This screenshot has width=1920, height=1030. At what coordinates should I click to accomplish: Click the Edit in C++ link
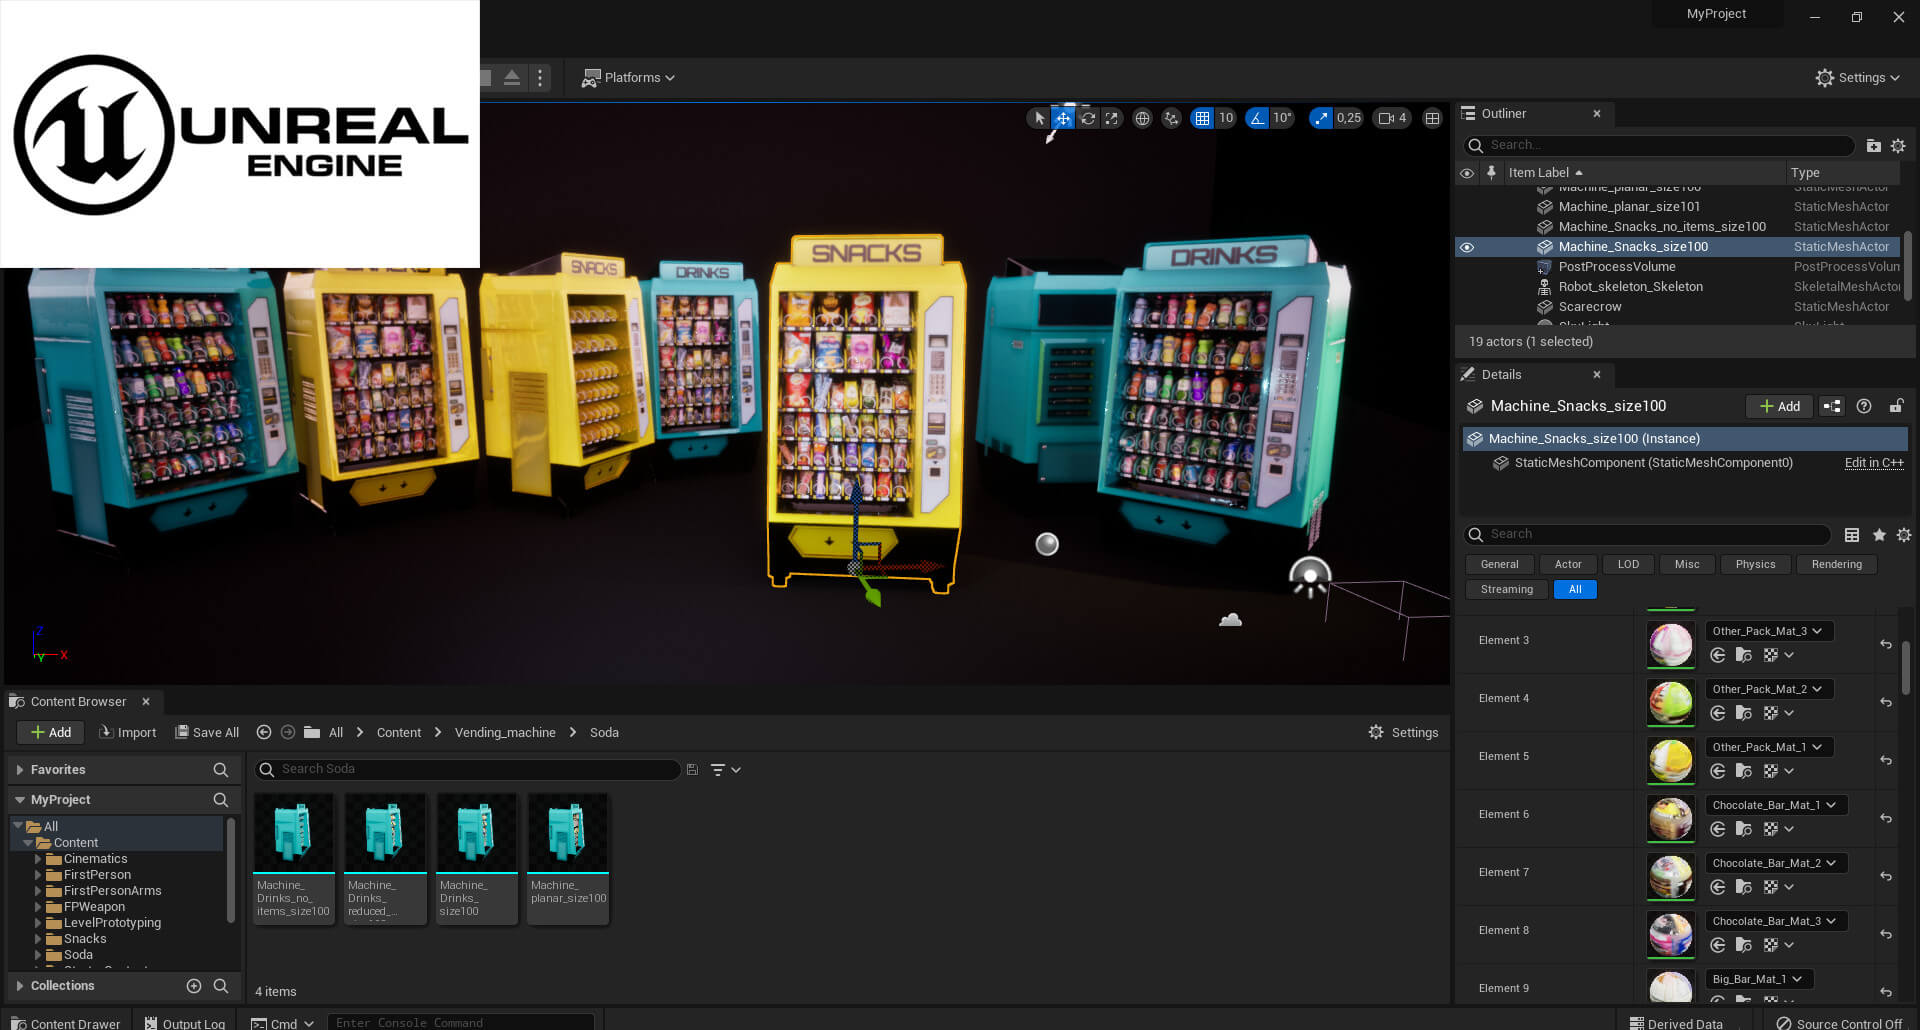[1874, 463]
